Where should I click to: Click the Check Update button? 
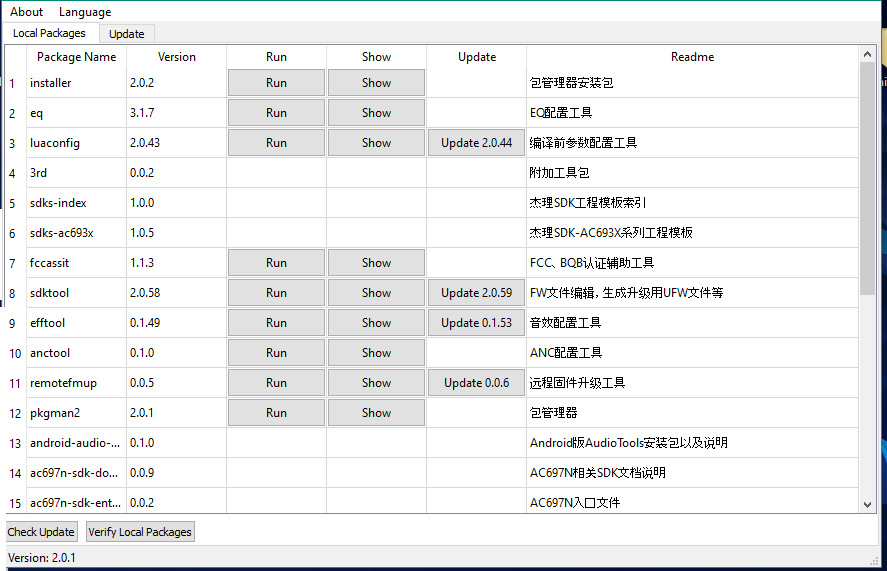41,532
